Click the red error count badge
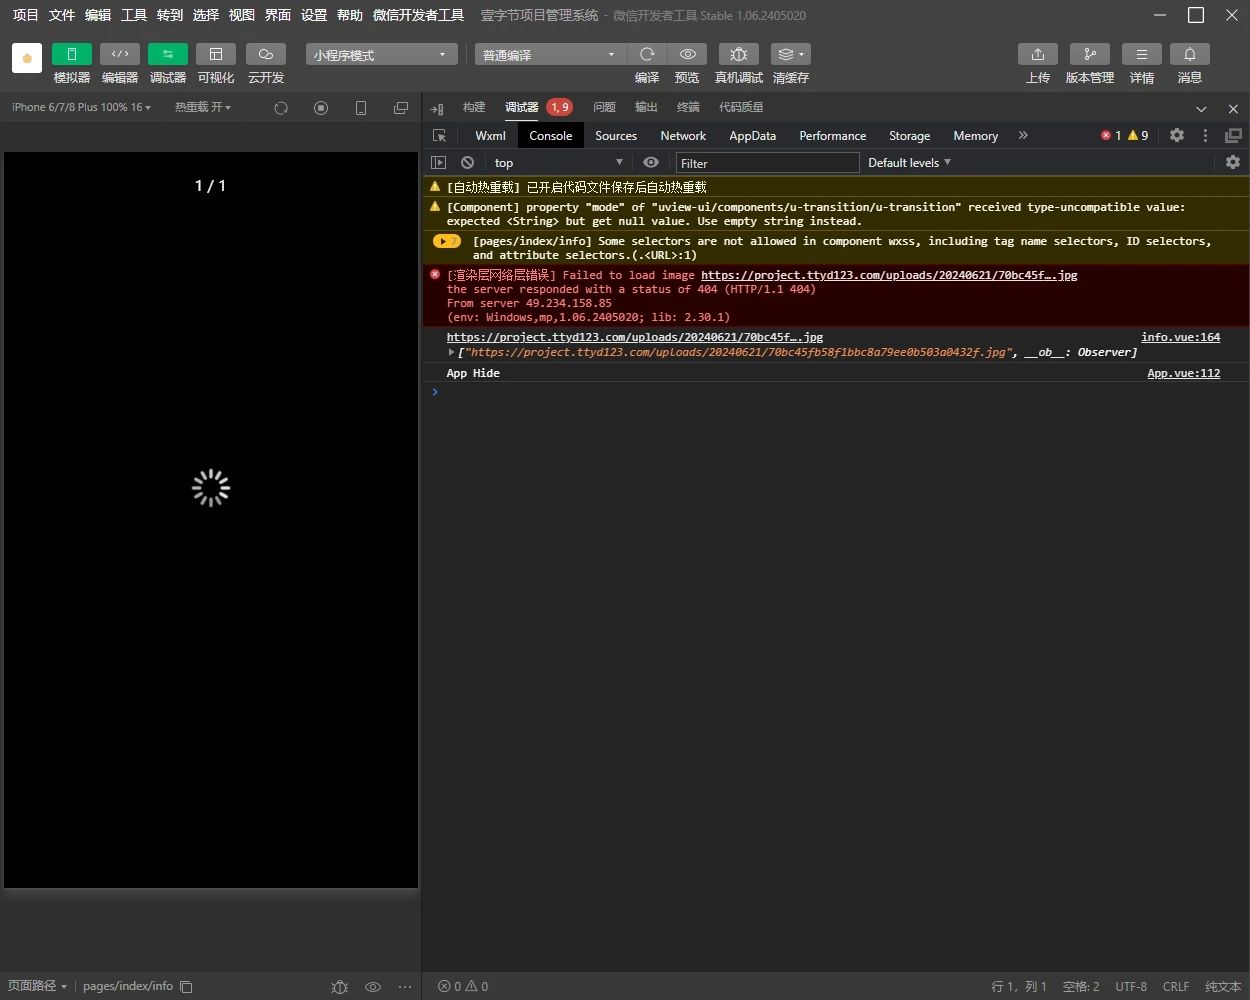Image resolution: width=1250 pixels, height=1000 pixels. (1111, 135)
